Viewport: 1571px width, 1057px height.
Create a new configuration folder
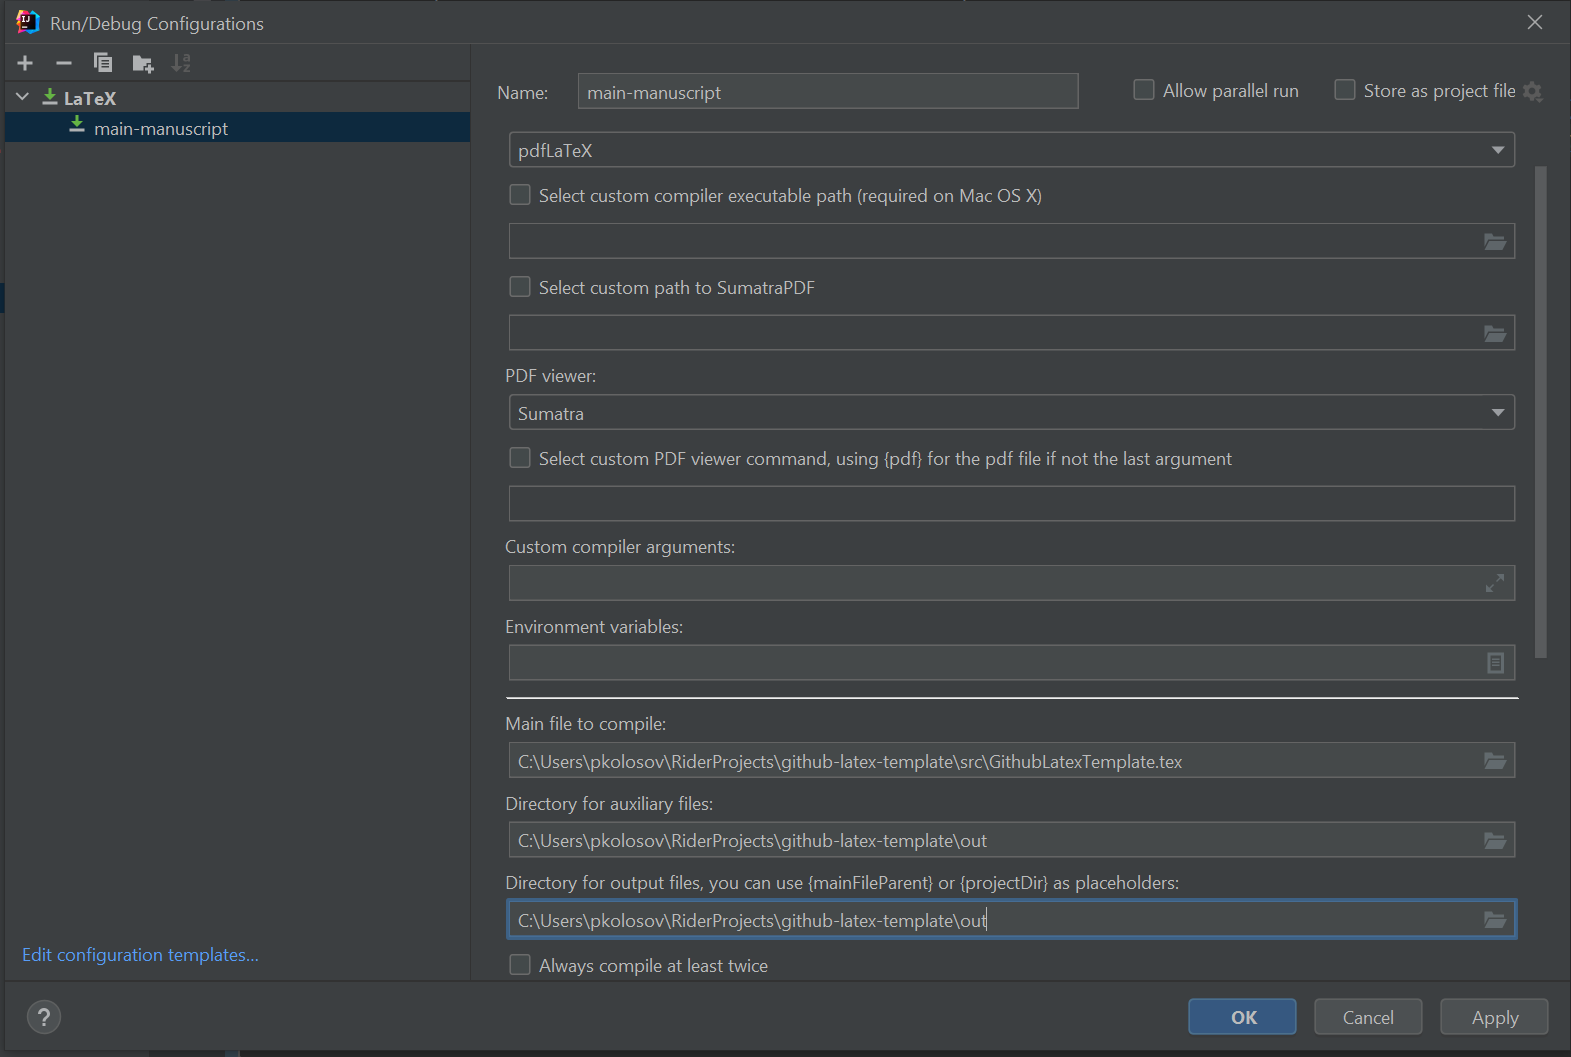tap(143, 64)
